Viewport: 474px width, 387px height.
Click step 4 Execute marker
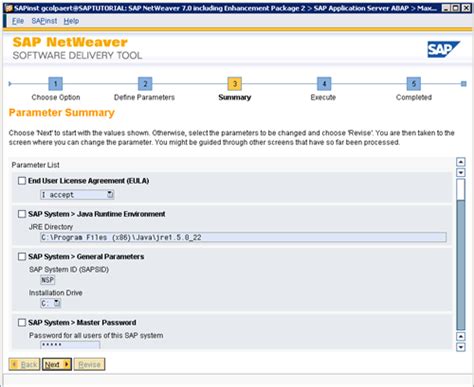(324, 84)
